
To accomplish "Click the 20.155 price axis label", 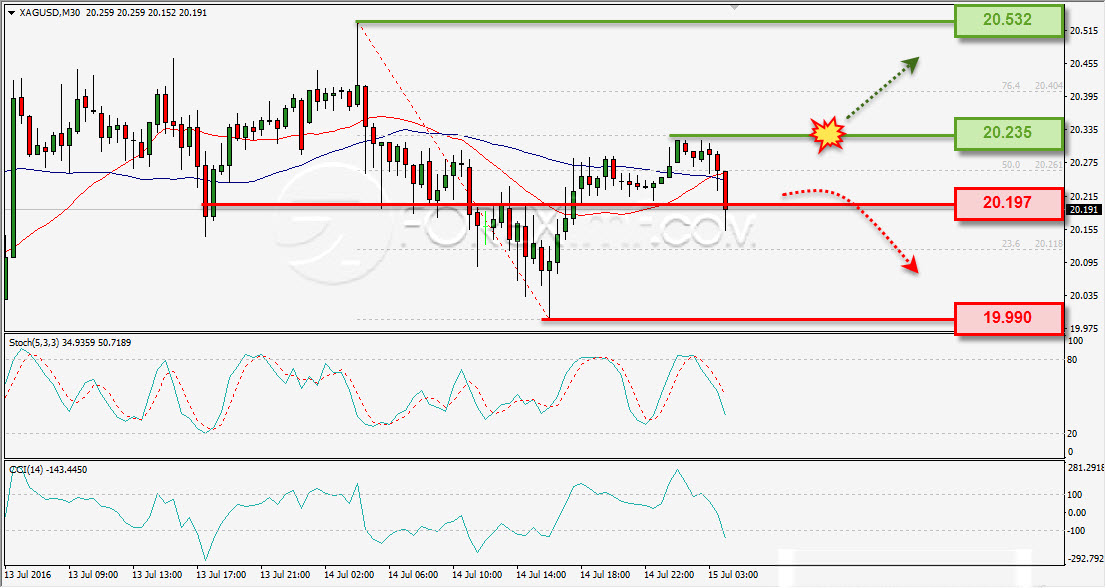I will pyautogui.click(x=1083, y=229).
